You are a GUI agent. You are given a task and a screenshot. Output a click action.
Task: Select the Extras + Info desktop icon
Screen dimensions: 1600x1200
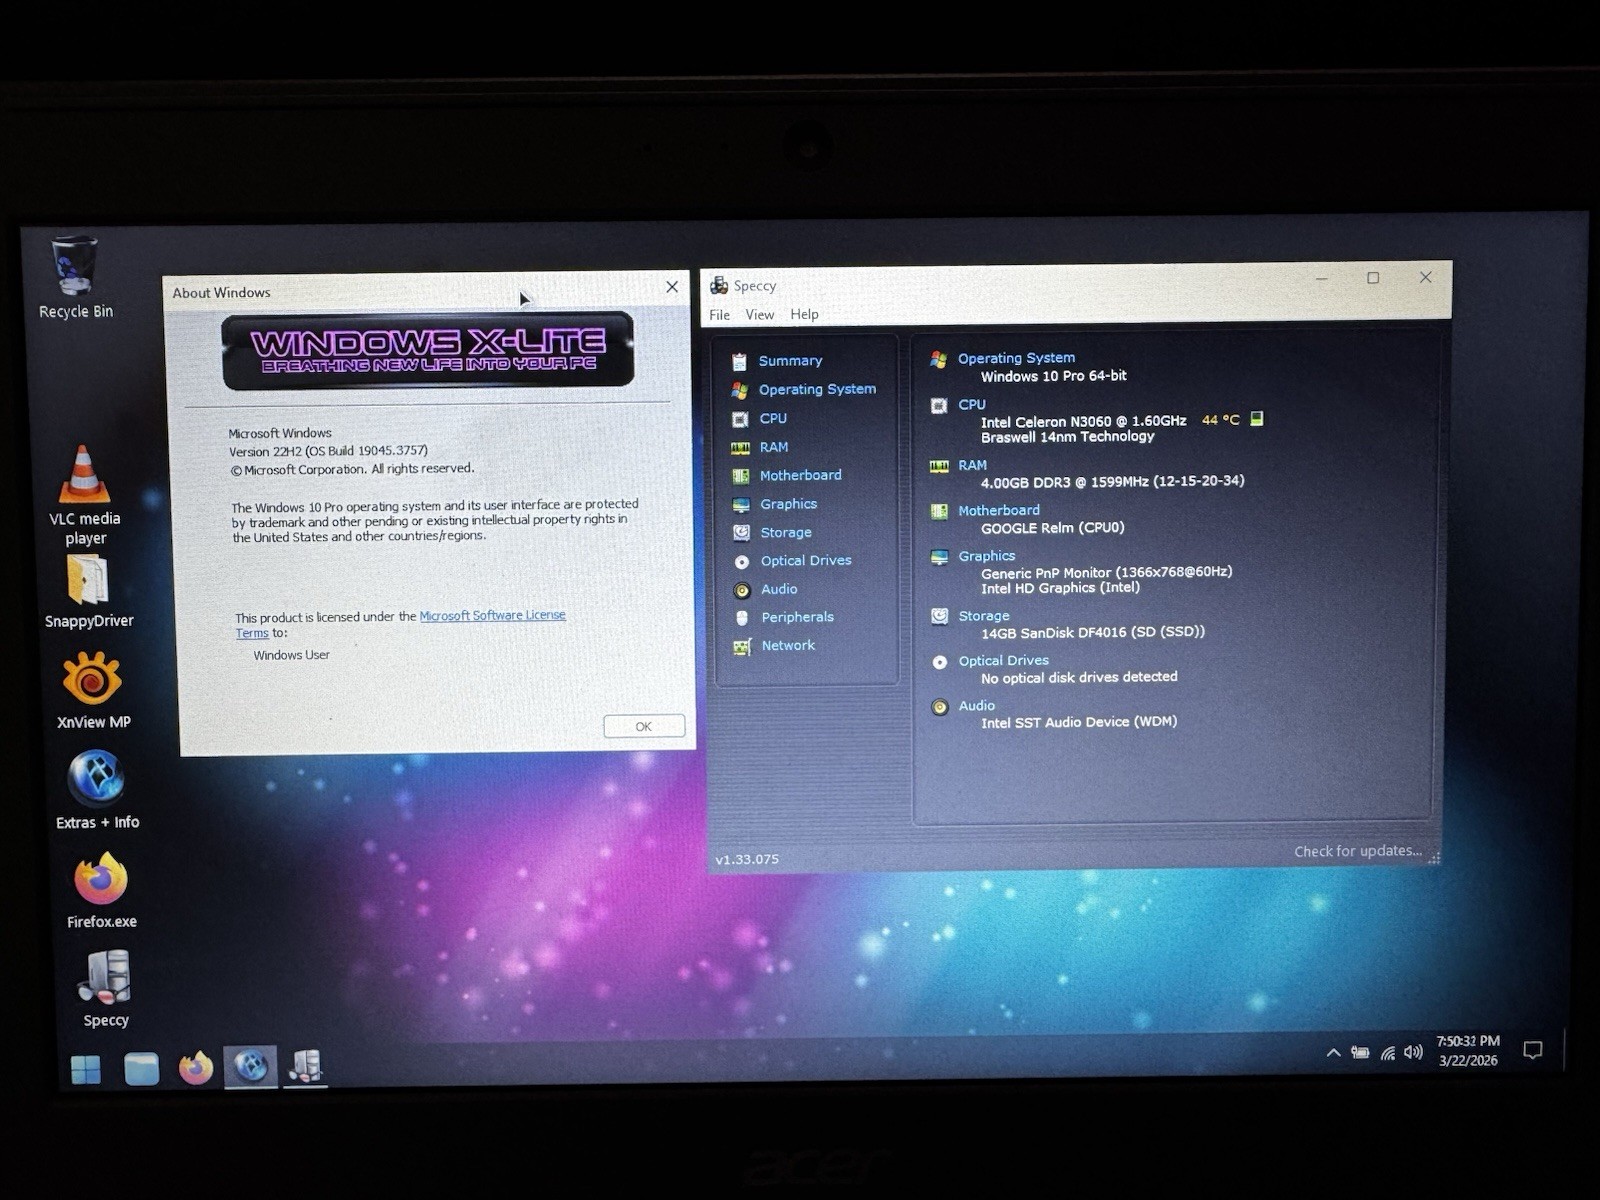click(x=97, y=790)
